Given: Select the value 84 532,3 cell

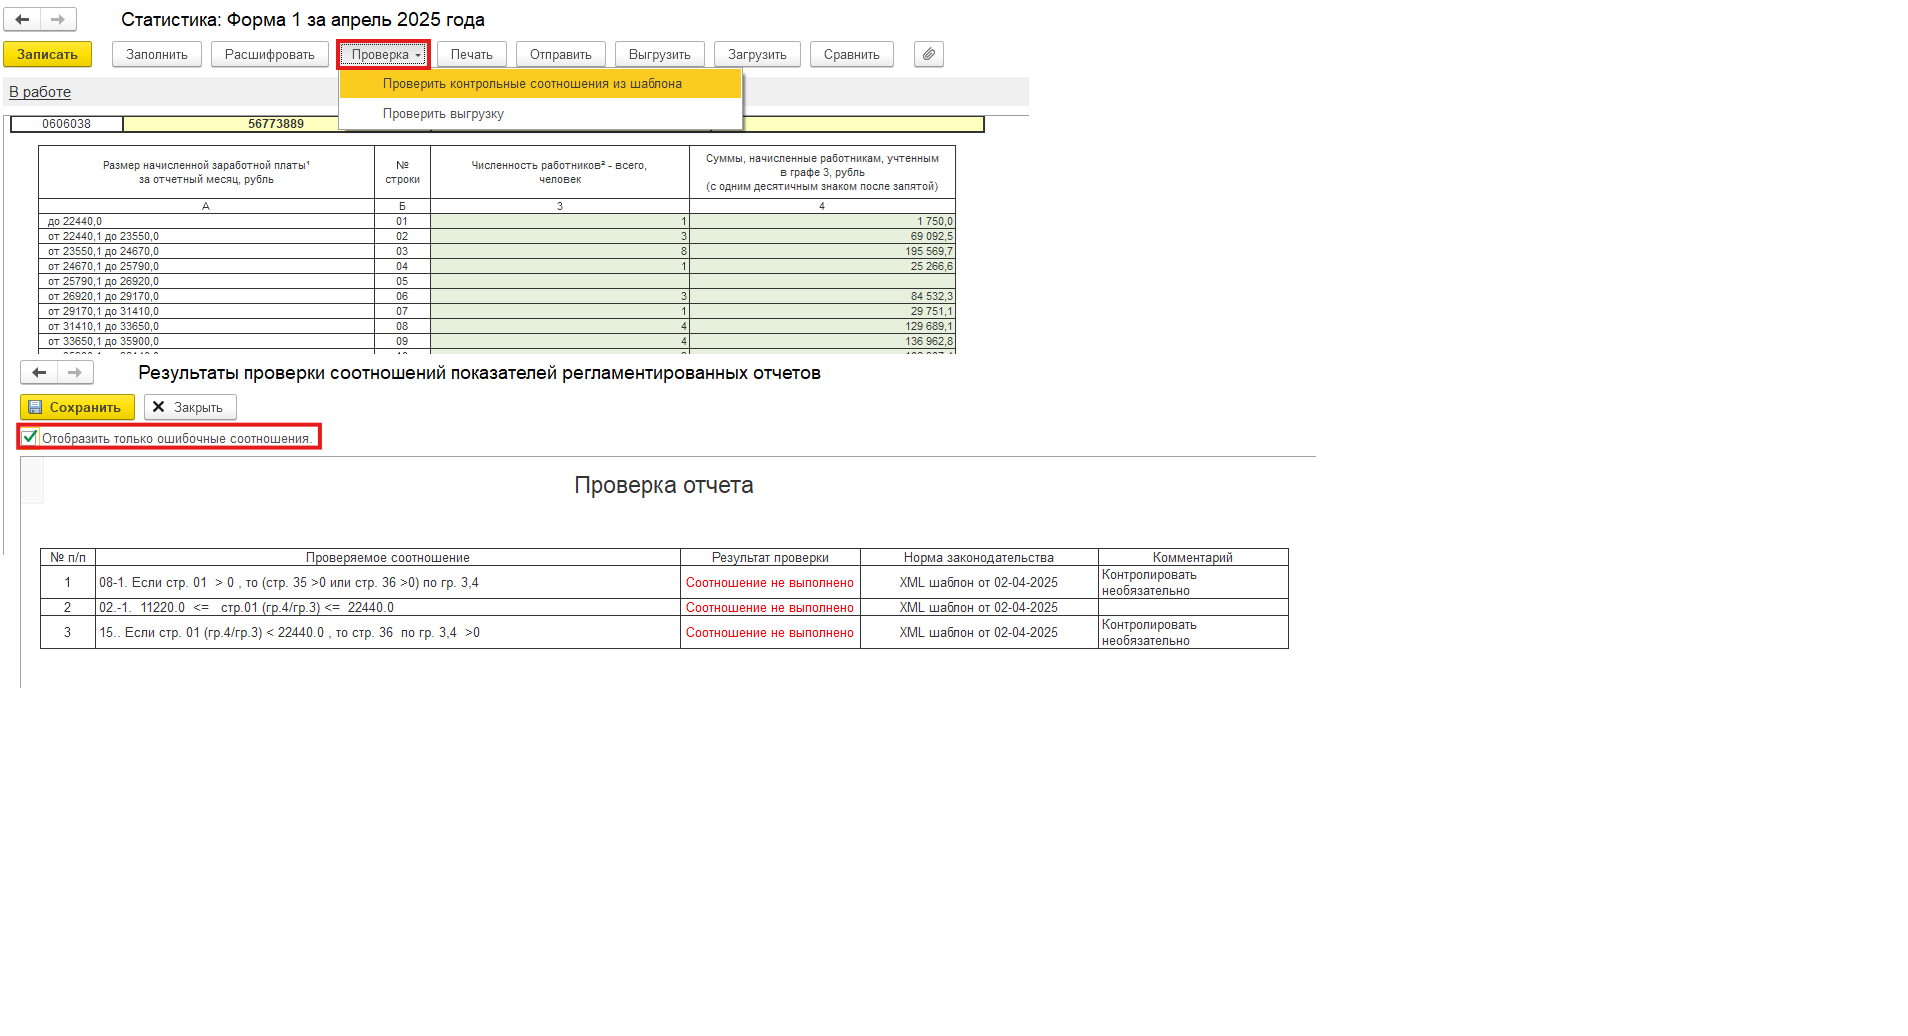Looking at the screenshot, I should (x=822, y=296).
